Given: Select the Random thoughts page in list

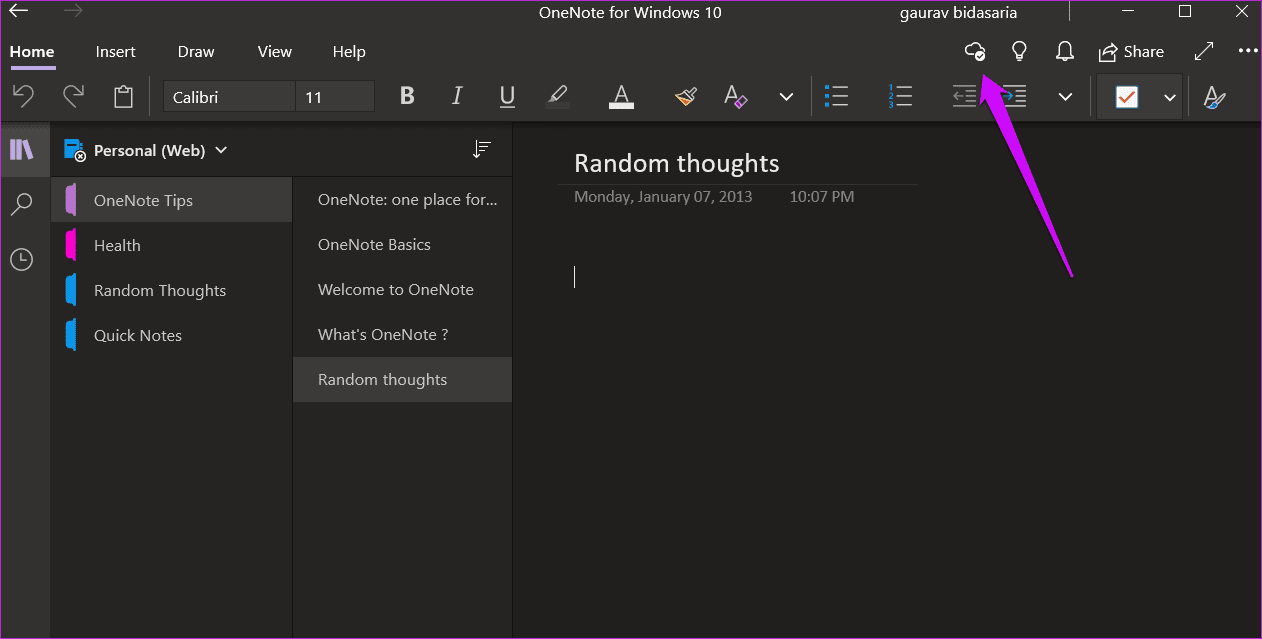Looking at the screenshot, I should [403, 379].
